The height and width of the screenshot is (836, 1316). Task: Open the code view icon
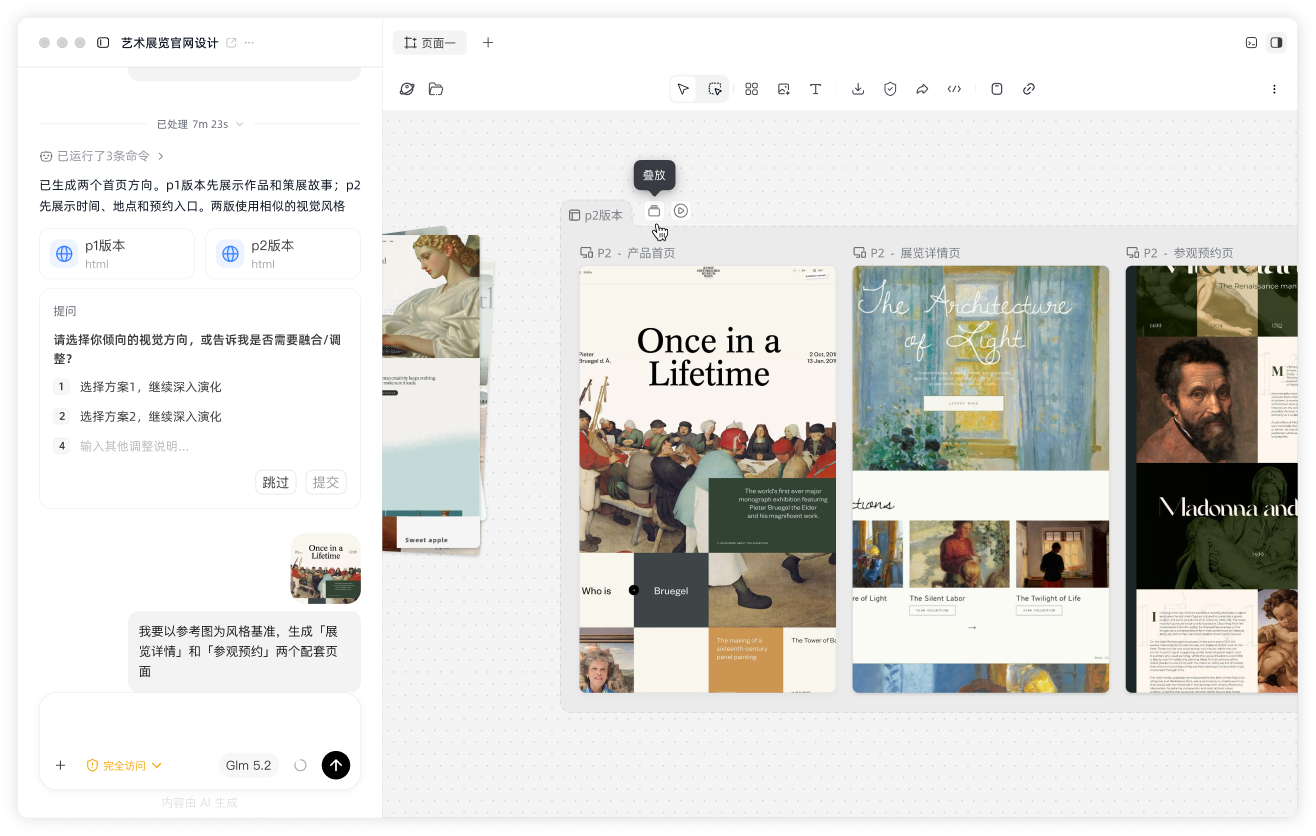[954, 89]
